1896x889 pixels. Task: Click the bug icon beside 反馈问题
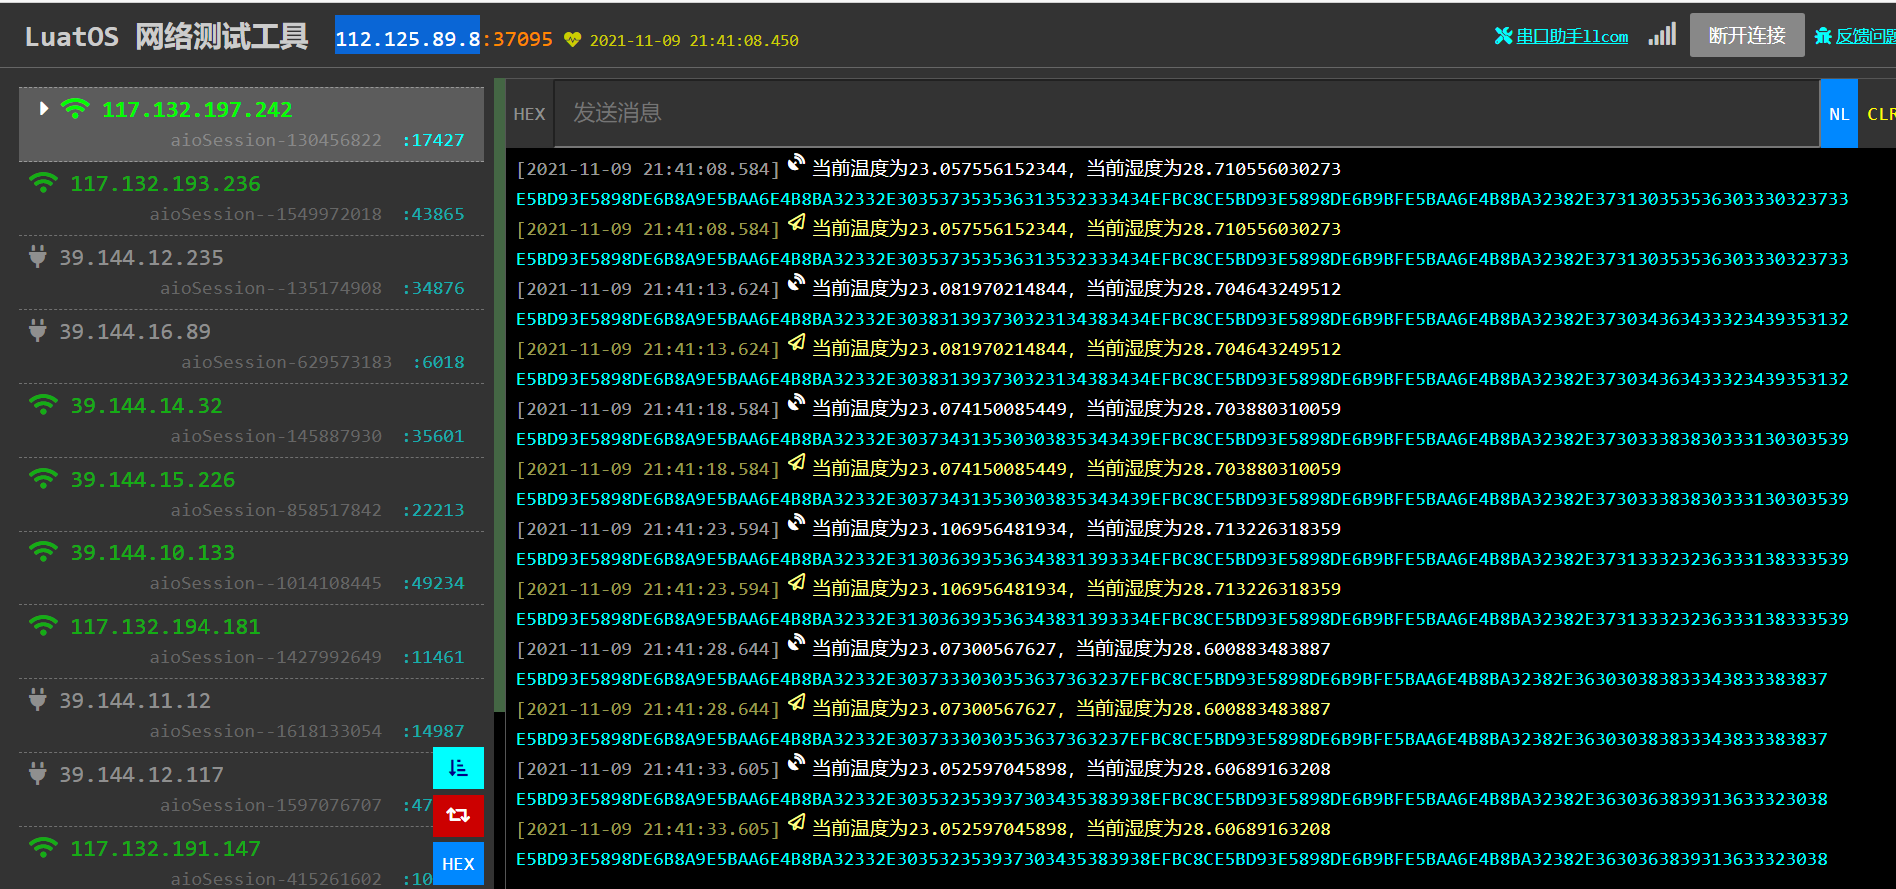pos(1823,36)
